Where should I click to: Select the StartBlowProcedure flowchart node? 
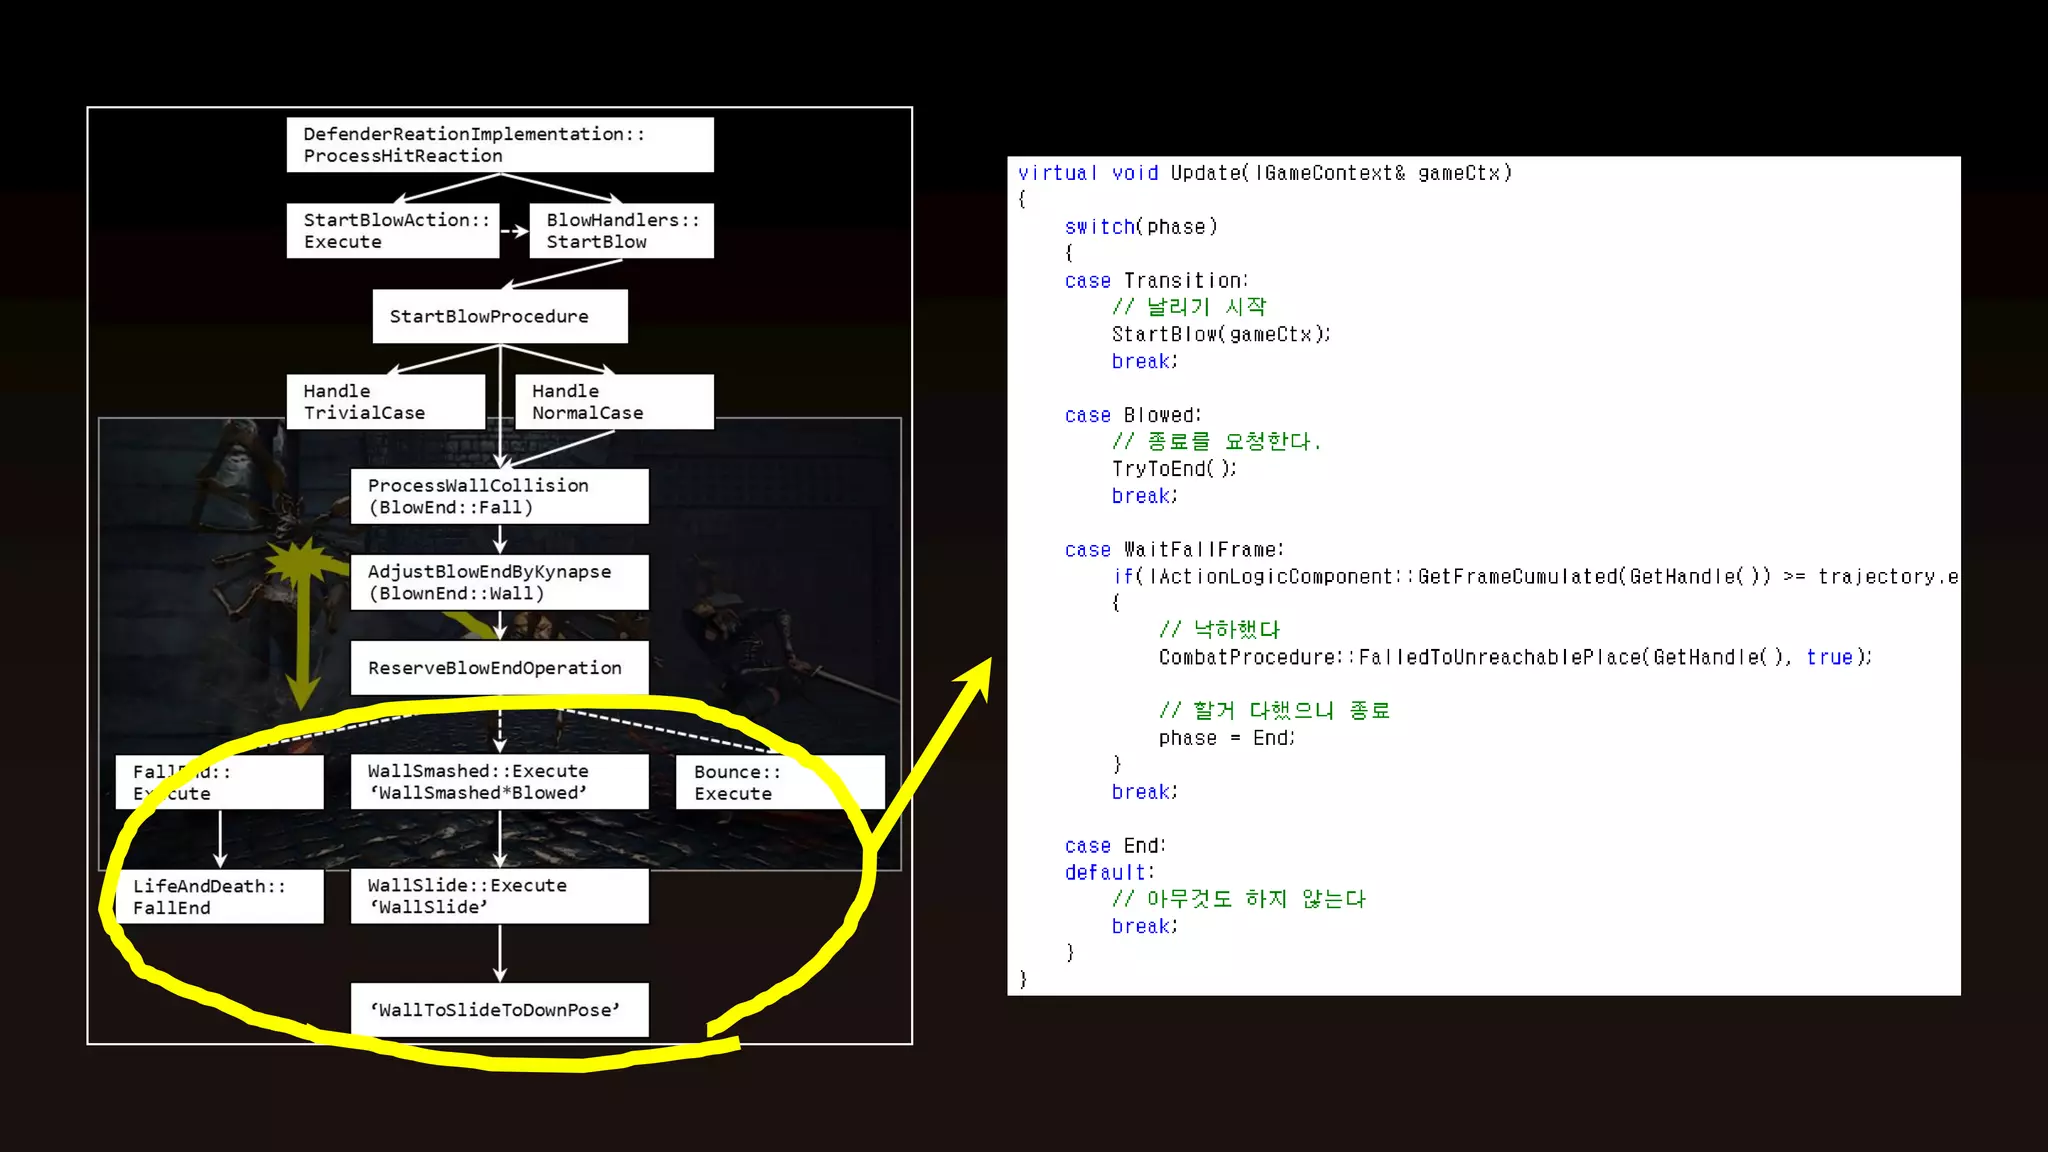[500, 316]
